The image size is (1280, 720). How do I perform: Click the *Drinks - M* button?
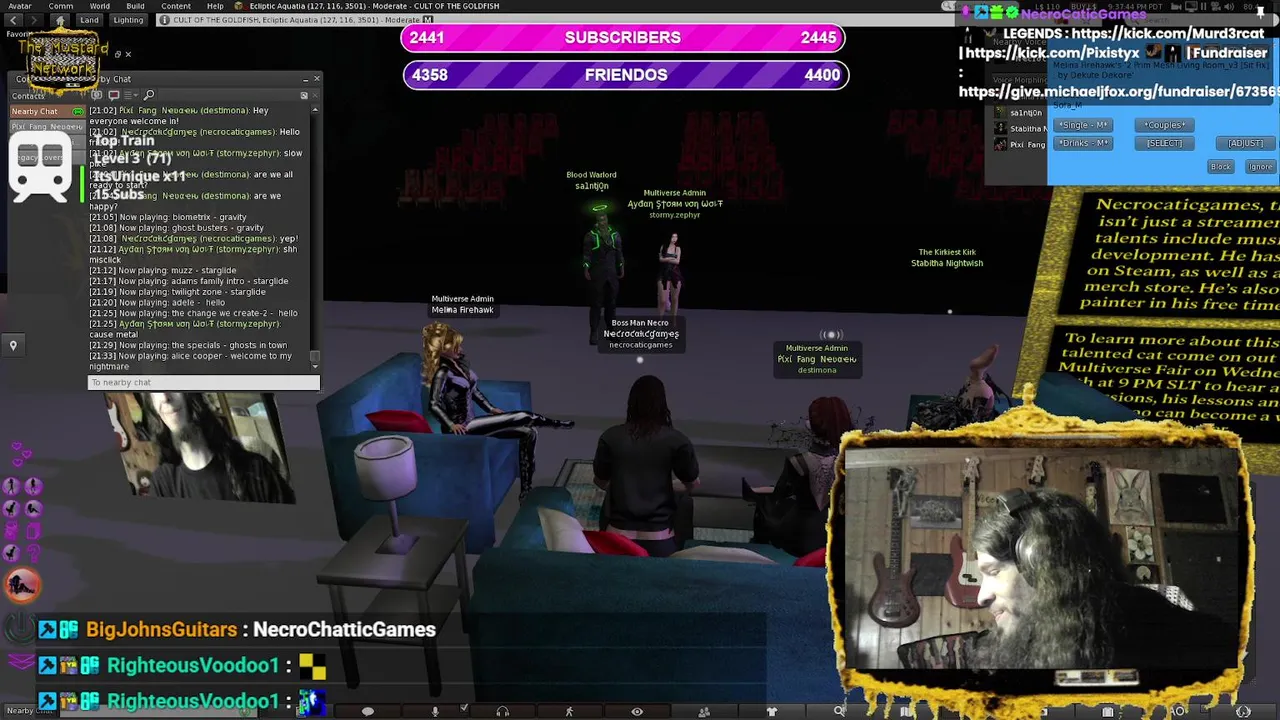[x=1083, y=143]
